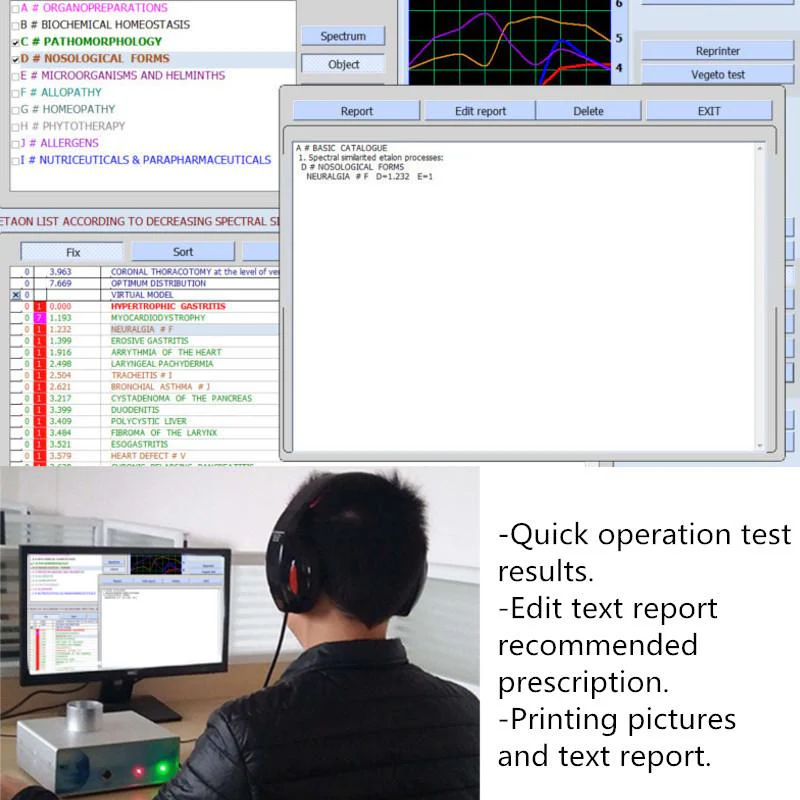Start the Vegeto test
This screenshot has height=800, width=800.
717,73
